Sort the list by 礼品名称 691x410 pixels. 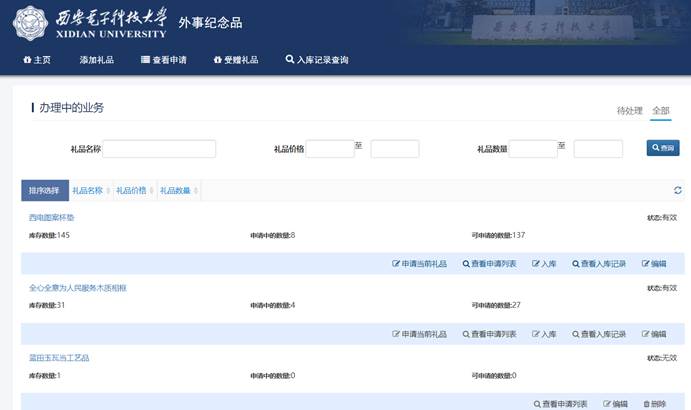[90, 190]
